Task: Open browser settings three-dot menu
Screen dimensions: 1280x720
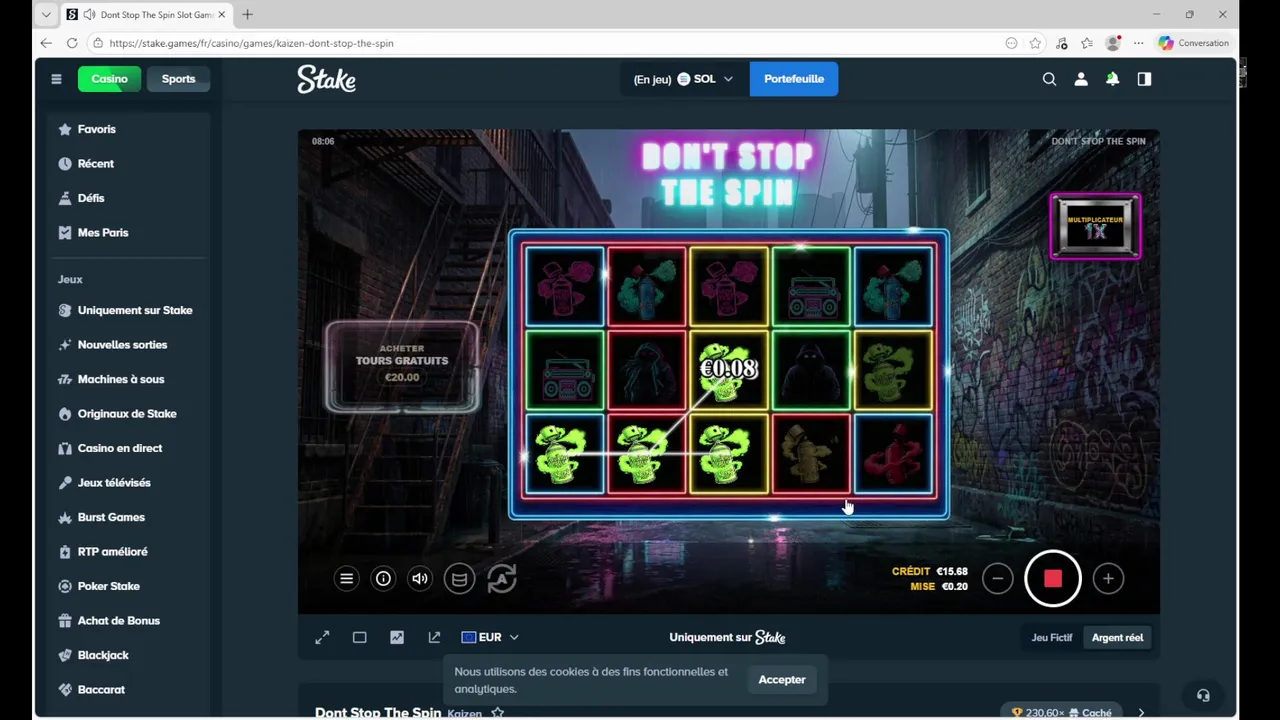Action: [x=1138, y=43]
